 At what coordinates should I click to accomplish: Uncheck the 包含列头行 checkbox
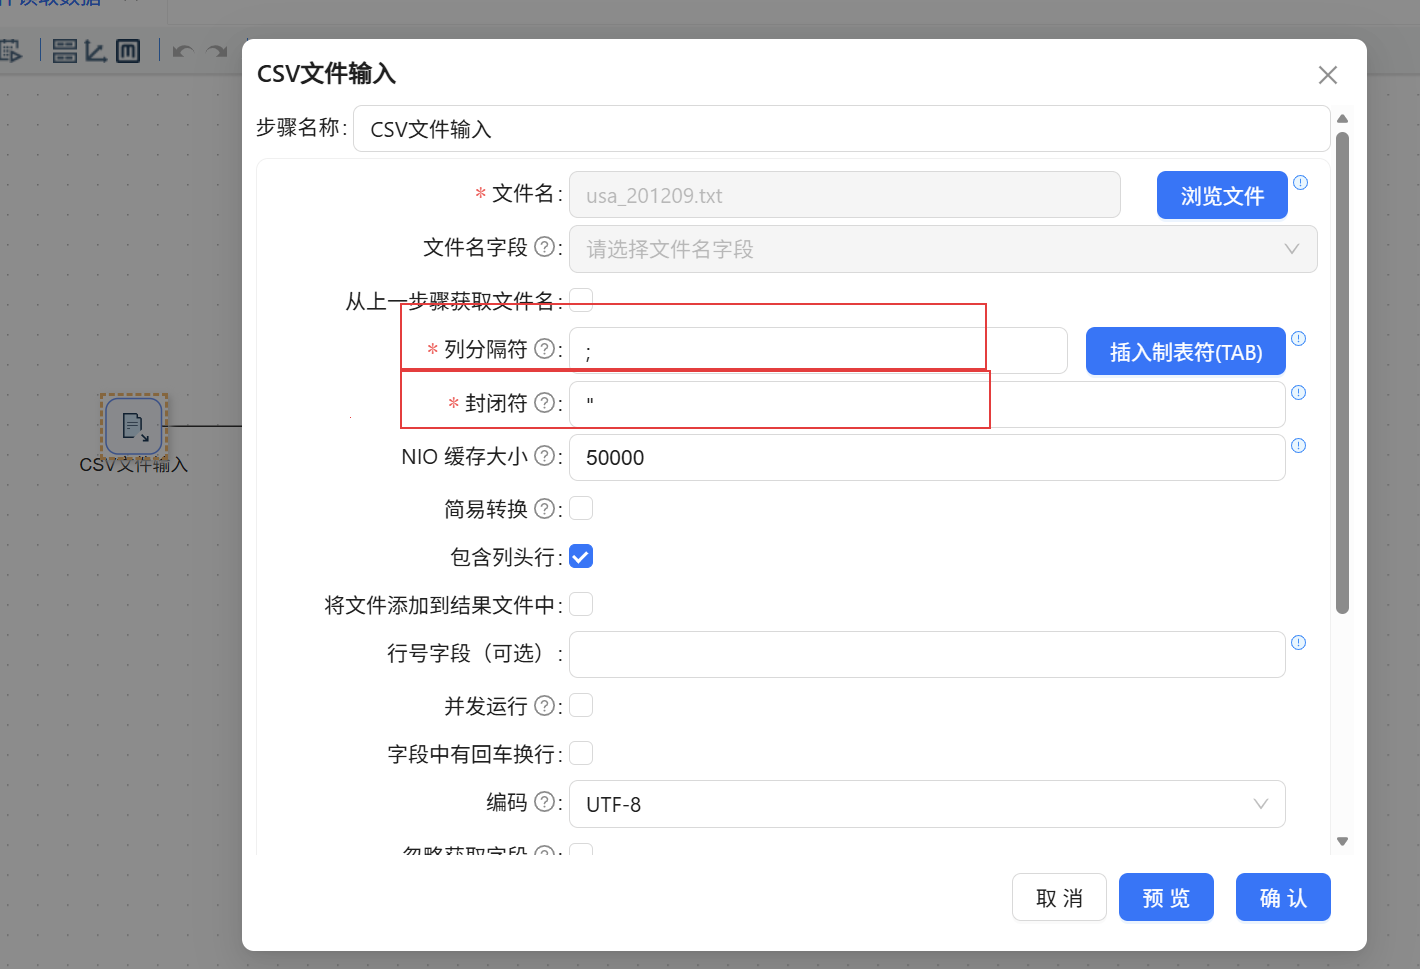point(581,557)
